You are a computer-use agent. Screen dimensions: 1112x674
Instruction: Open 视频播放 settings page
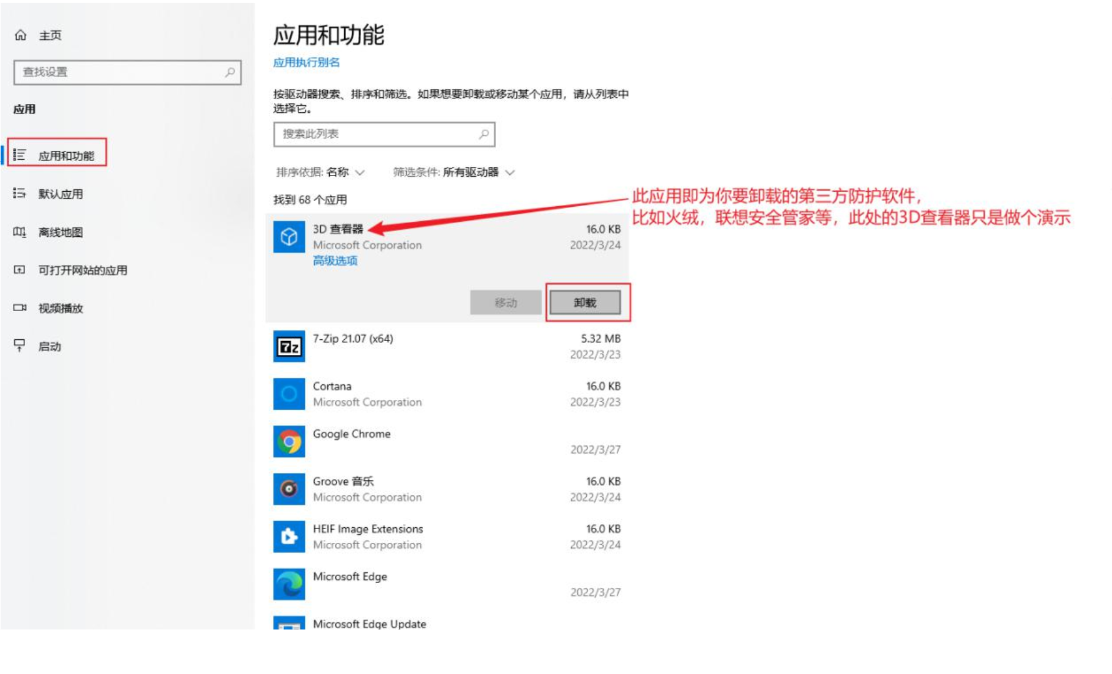[x=60, y=308]
